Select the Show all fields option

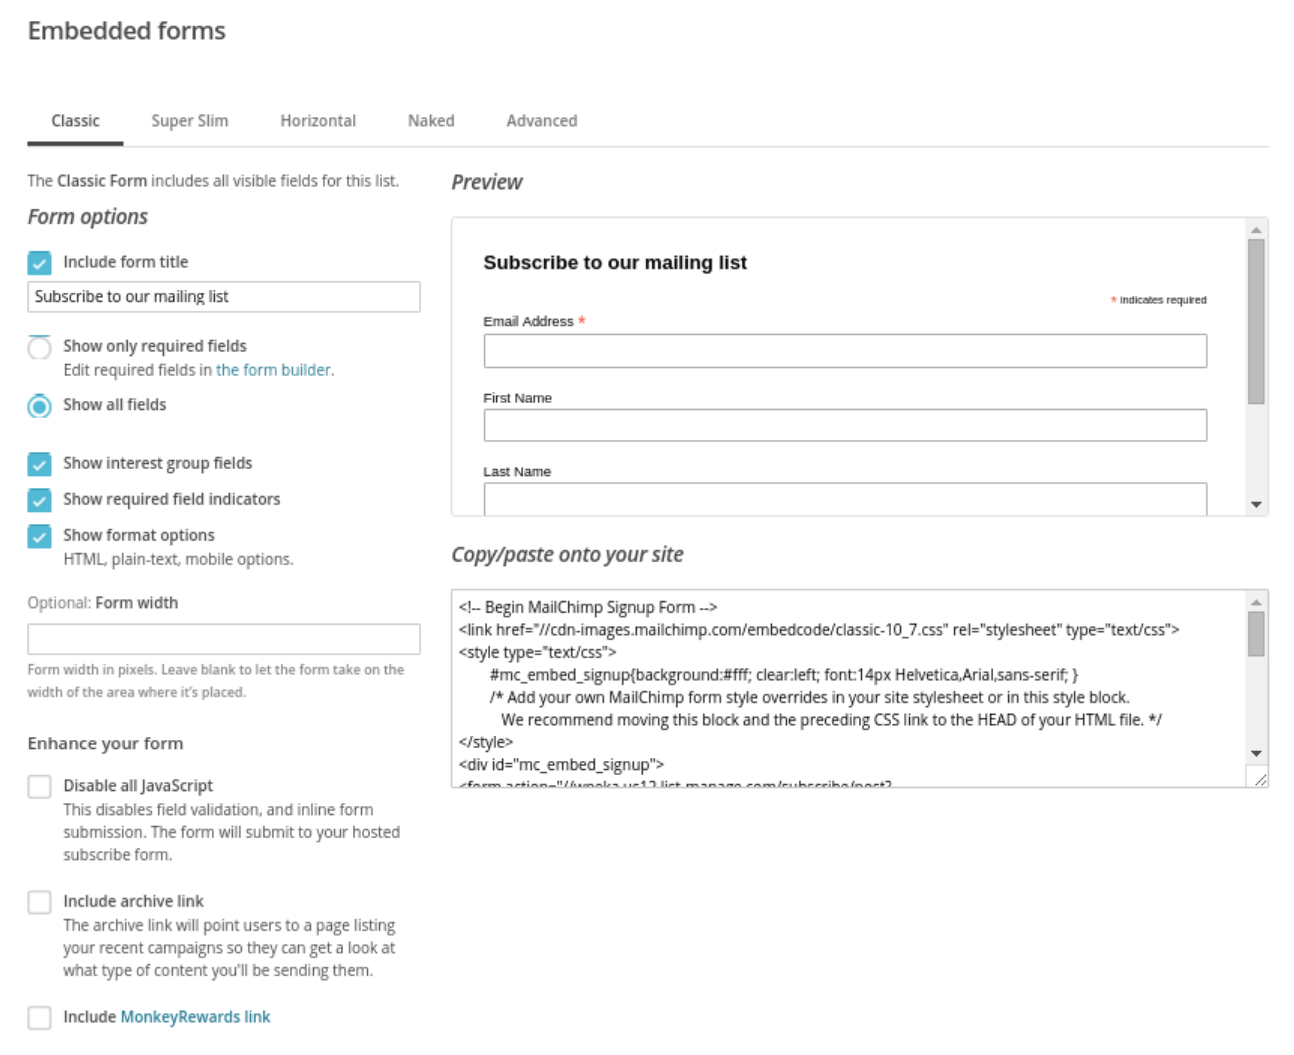[x=37, y=405]
